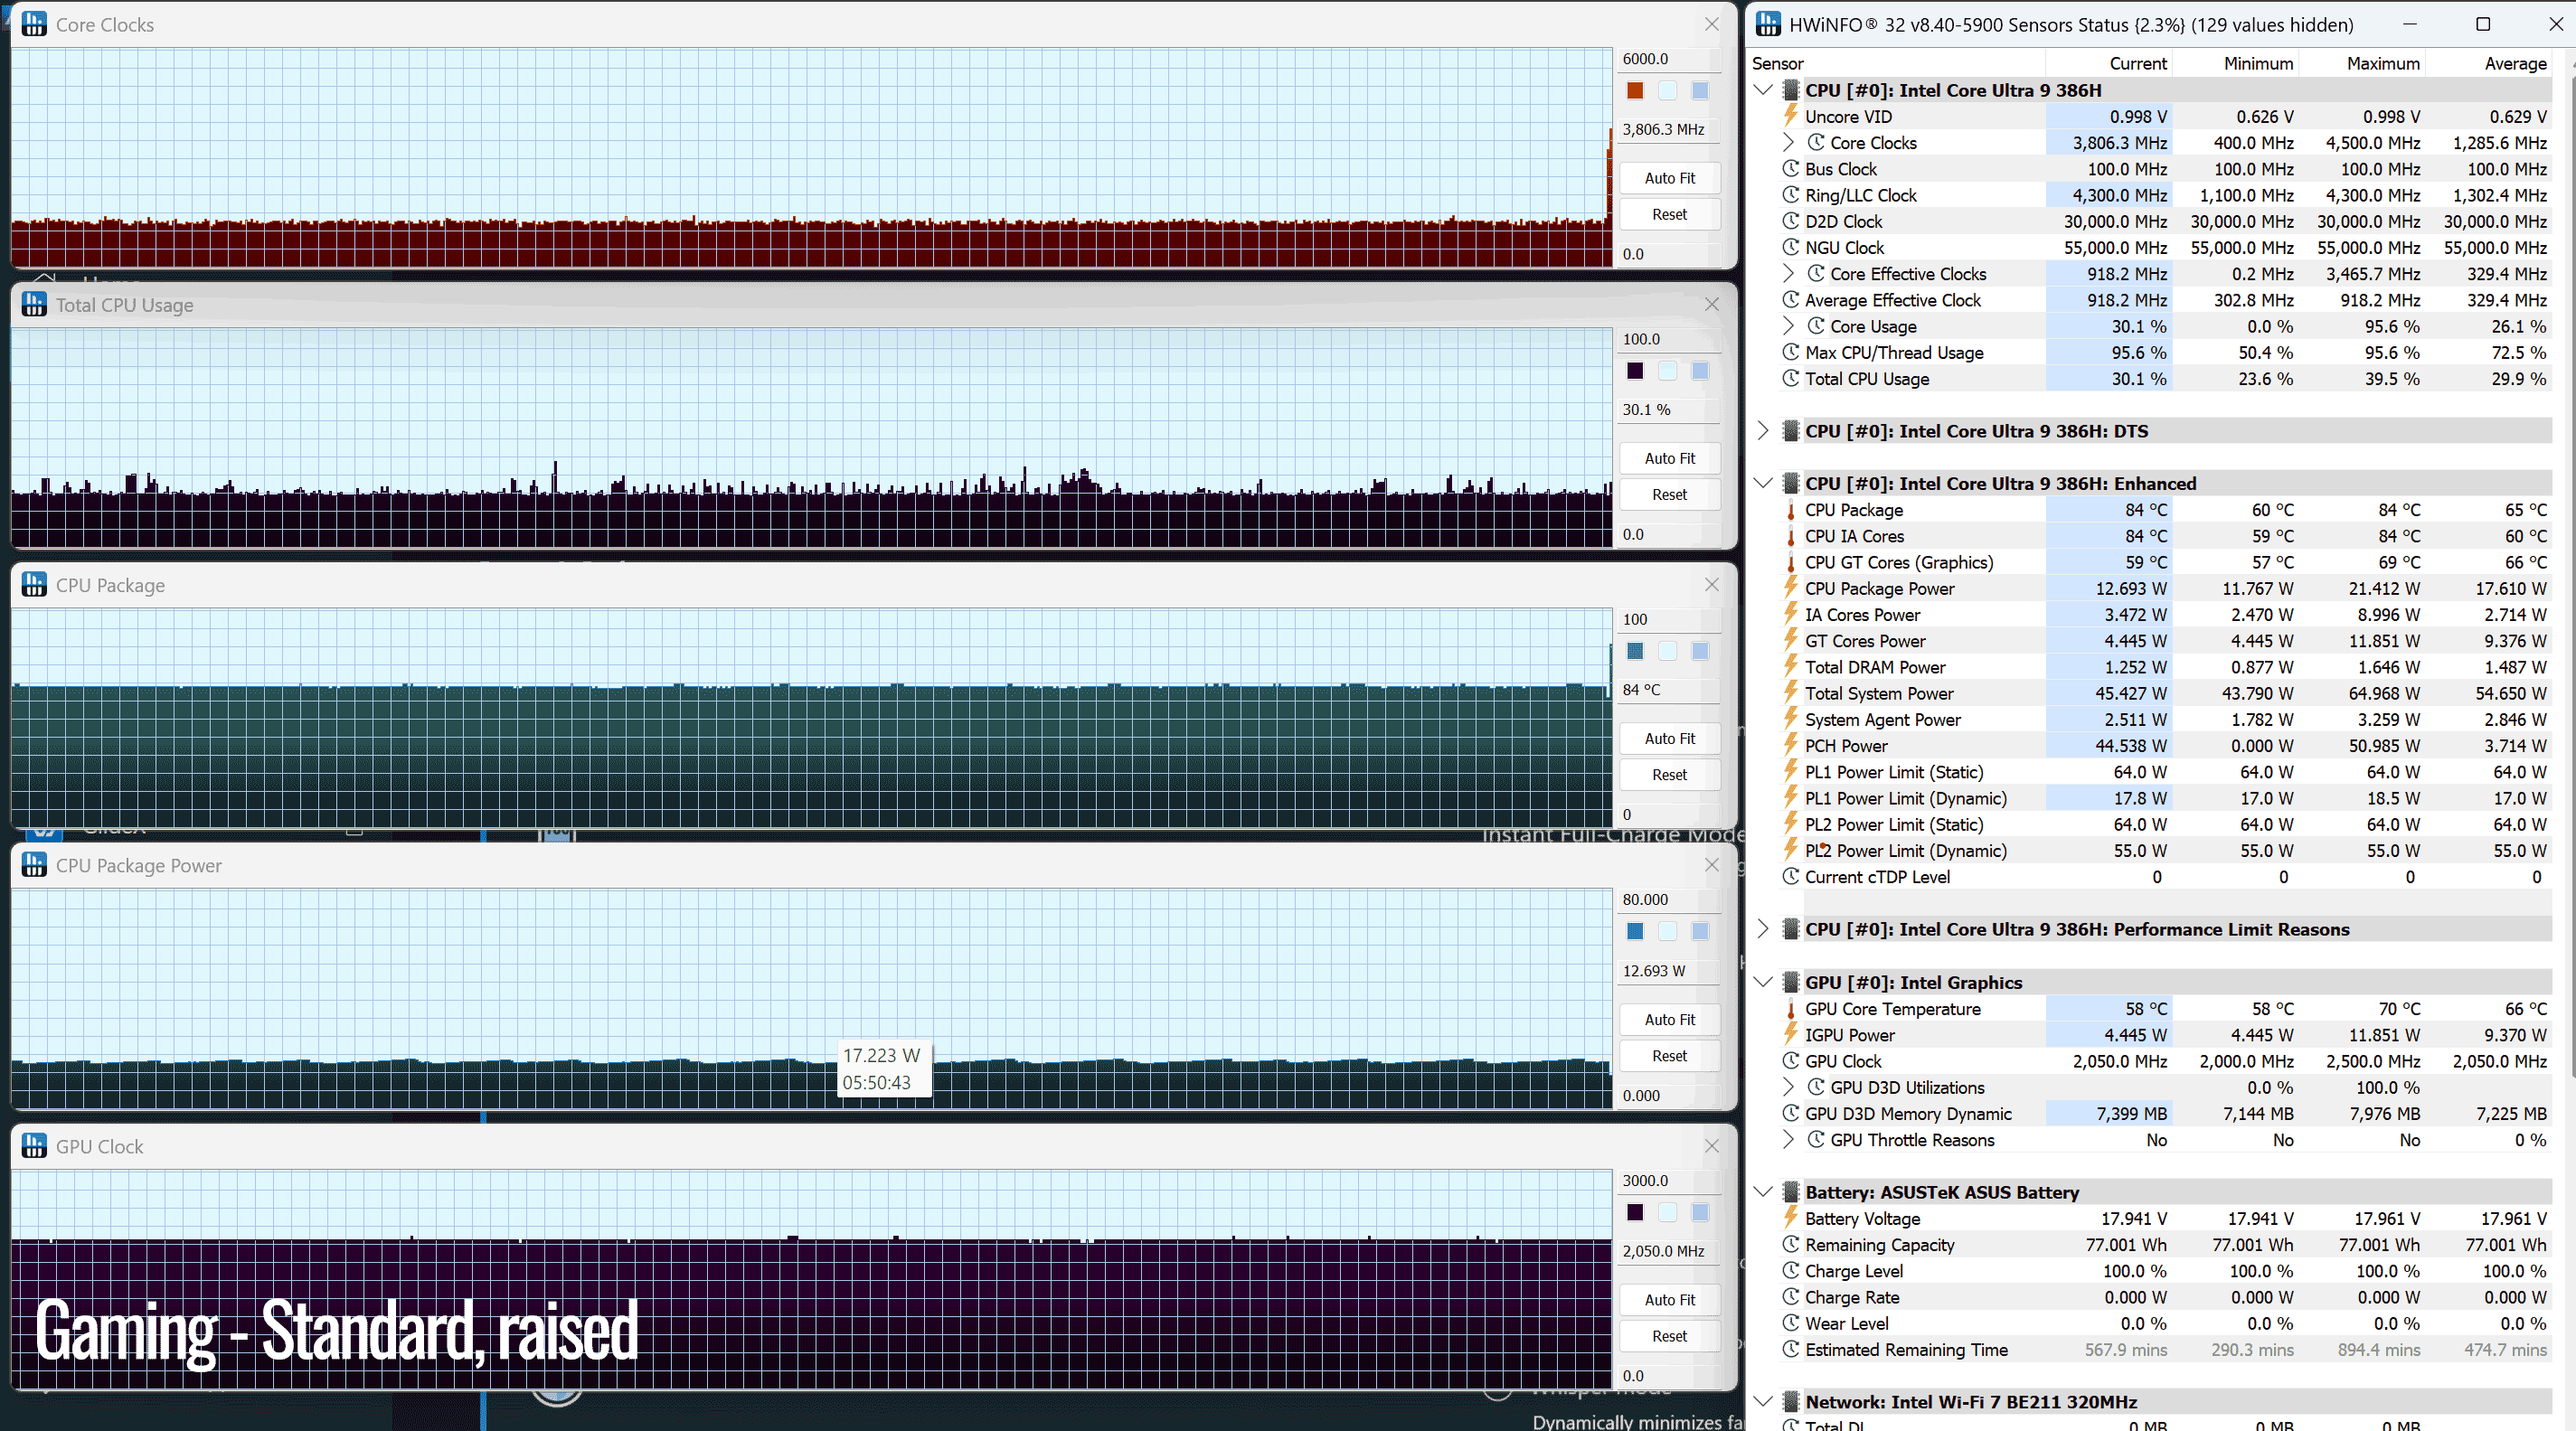Click the lightning icon beside Total System Power
This screenshot has width=2576, height=1431.
point(1791,693)
